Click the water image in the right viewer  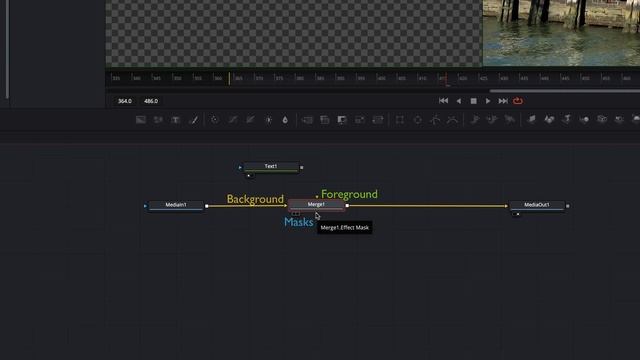(561, 33)
